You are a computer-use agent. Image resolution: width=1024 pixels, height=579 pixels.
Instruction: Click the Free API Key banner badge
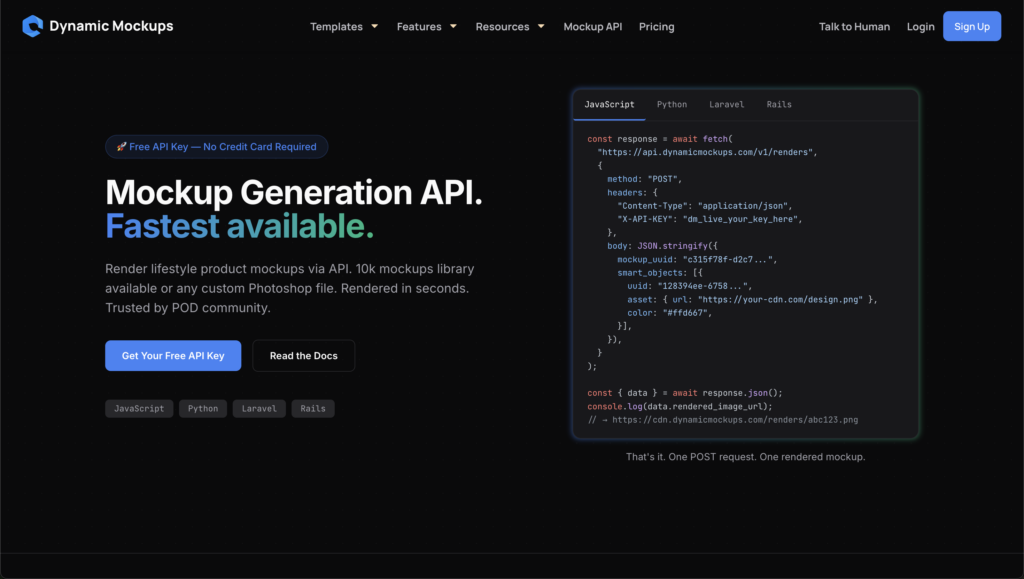coord(216,147)
